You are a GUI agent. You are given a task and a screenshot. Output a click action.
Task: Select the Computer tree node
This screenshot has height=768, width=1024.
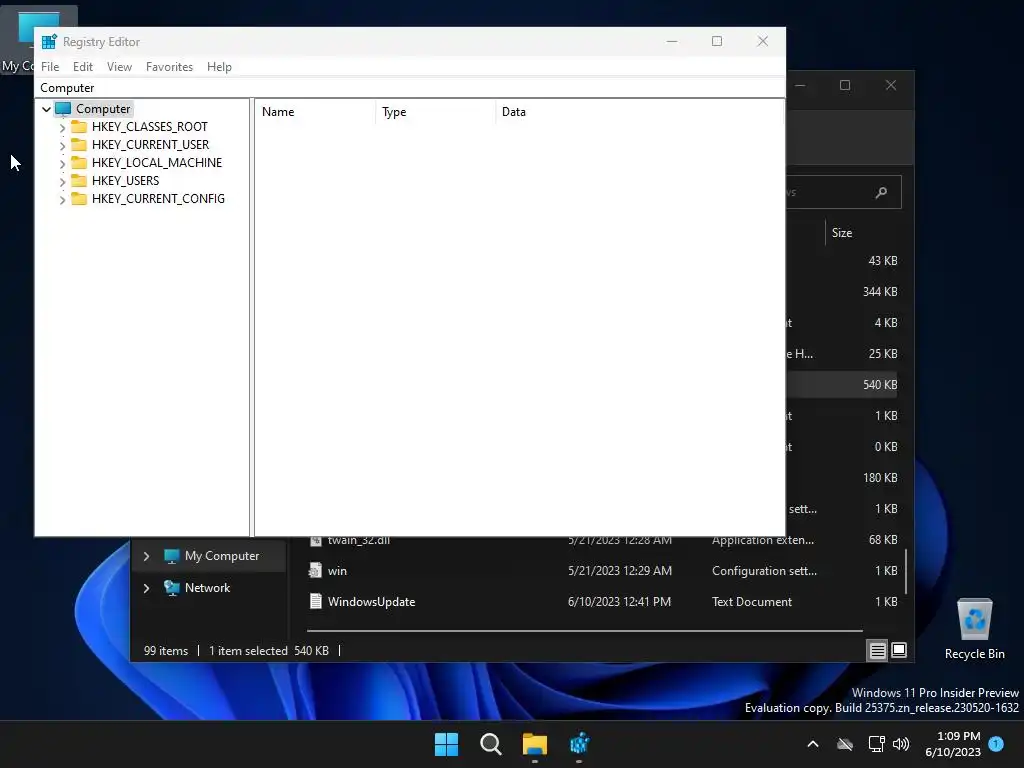click(103, 109)
